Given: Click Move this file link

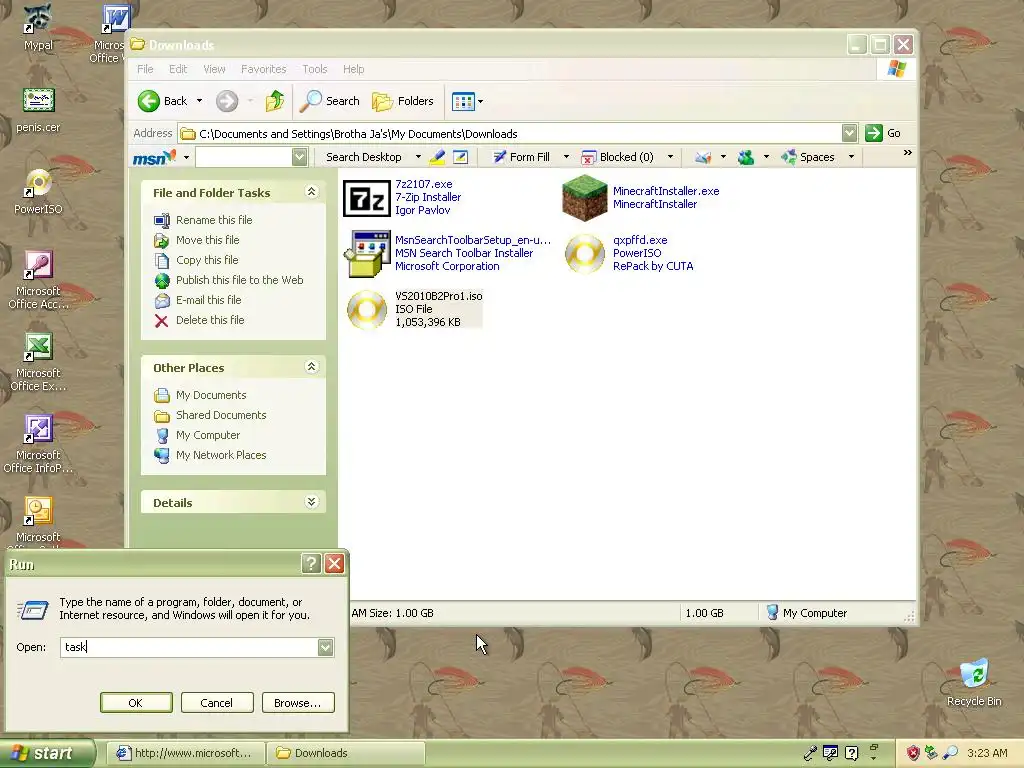Looking at the screenshot, I should (208, 240).
